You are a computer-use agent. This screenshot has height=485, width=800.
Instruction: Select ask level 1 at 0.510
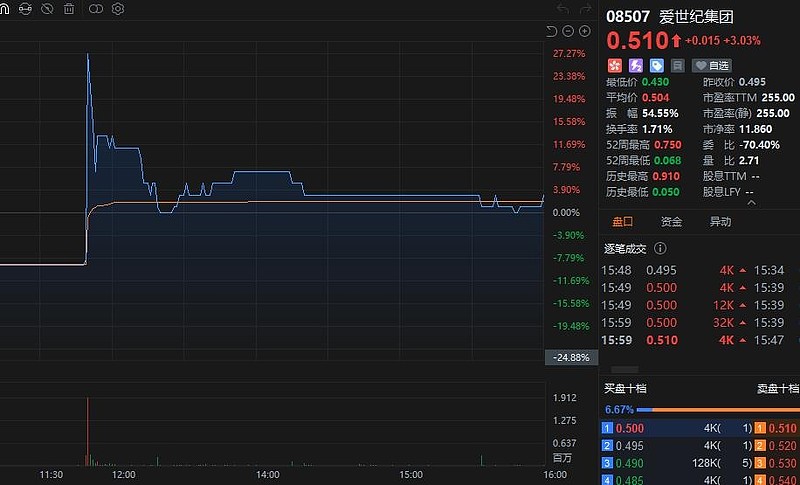777,428
